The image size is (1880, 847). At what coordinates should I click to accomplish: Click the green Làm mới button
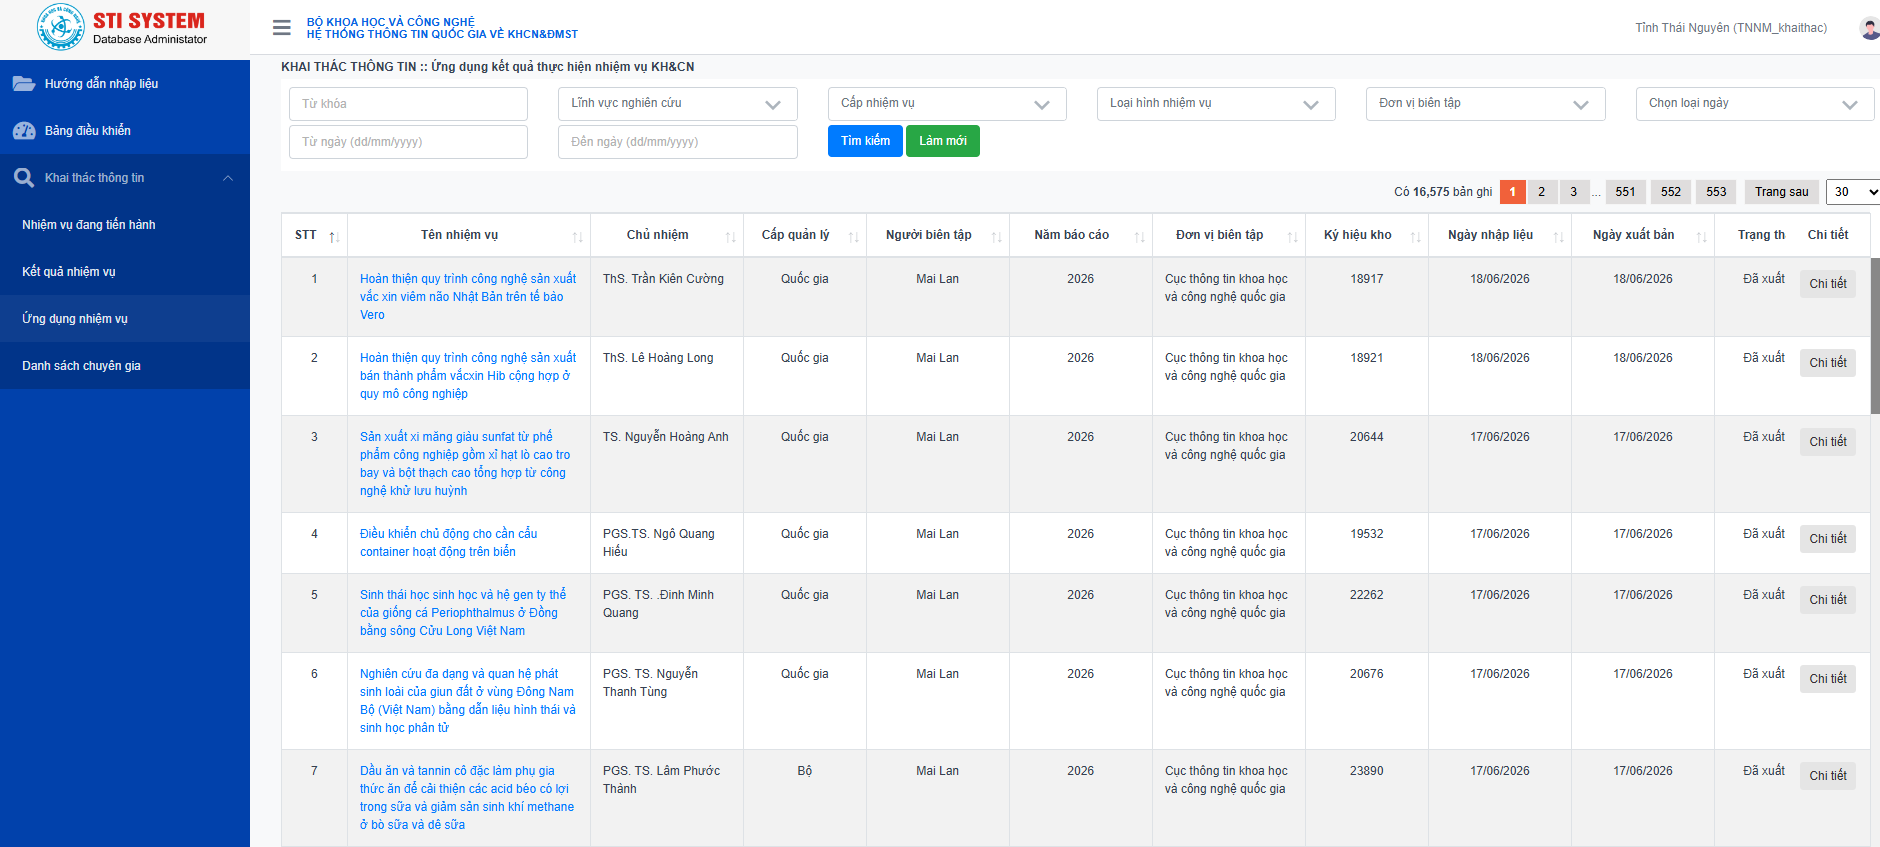[x=943, y=141]
